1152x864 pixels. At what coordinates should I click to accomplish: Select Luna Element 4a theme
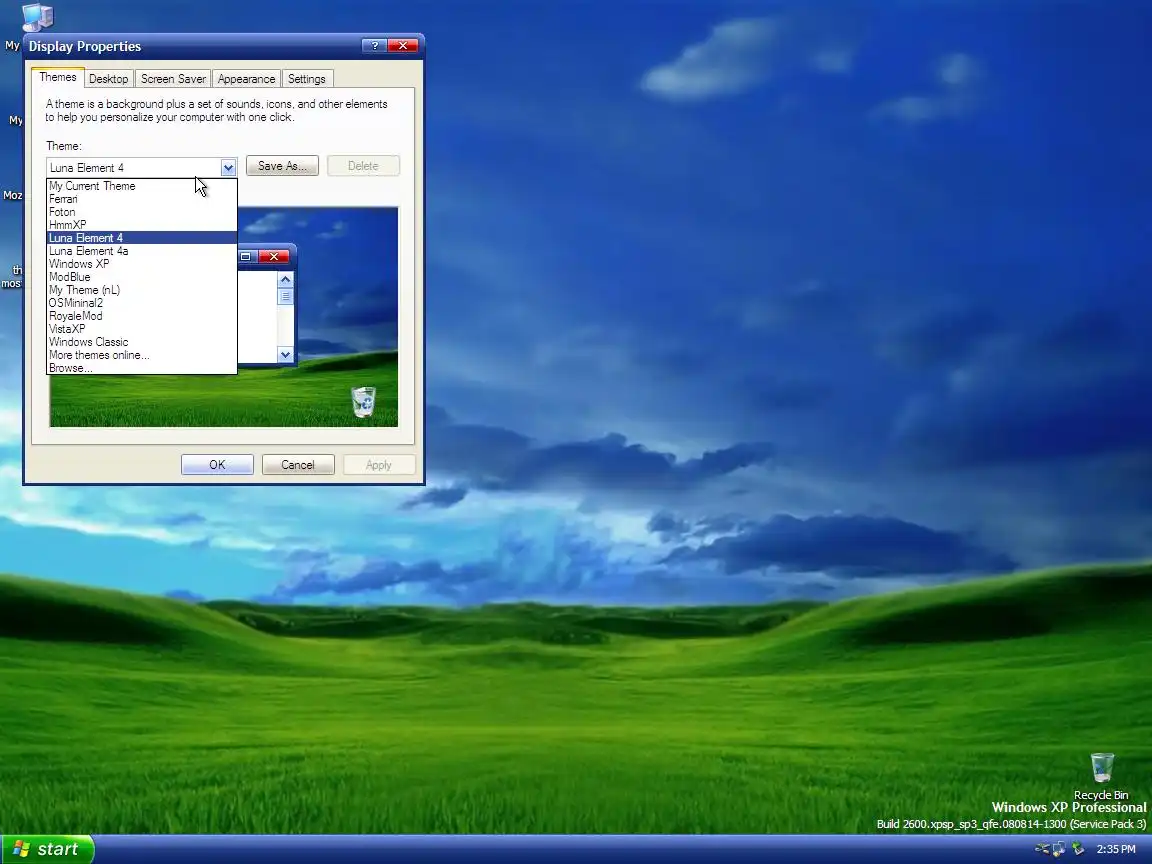coord(142,251)
